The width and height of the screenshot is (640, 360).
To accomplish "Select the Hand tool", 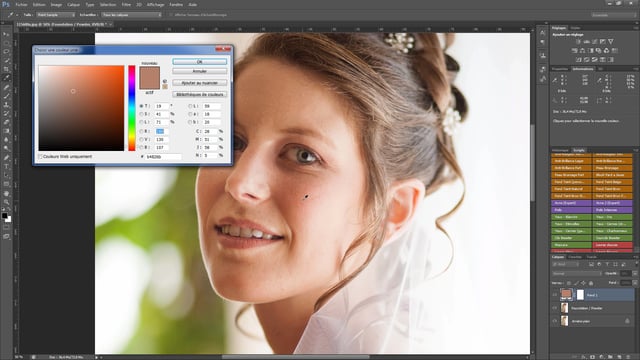I will 6,193.
